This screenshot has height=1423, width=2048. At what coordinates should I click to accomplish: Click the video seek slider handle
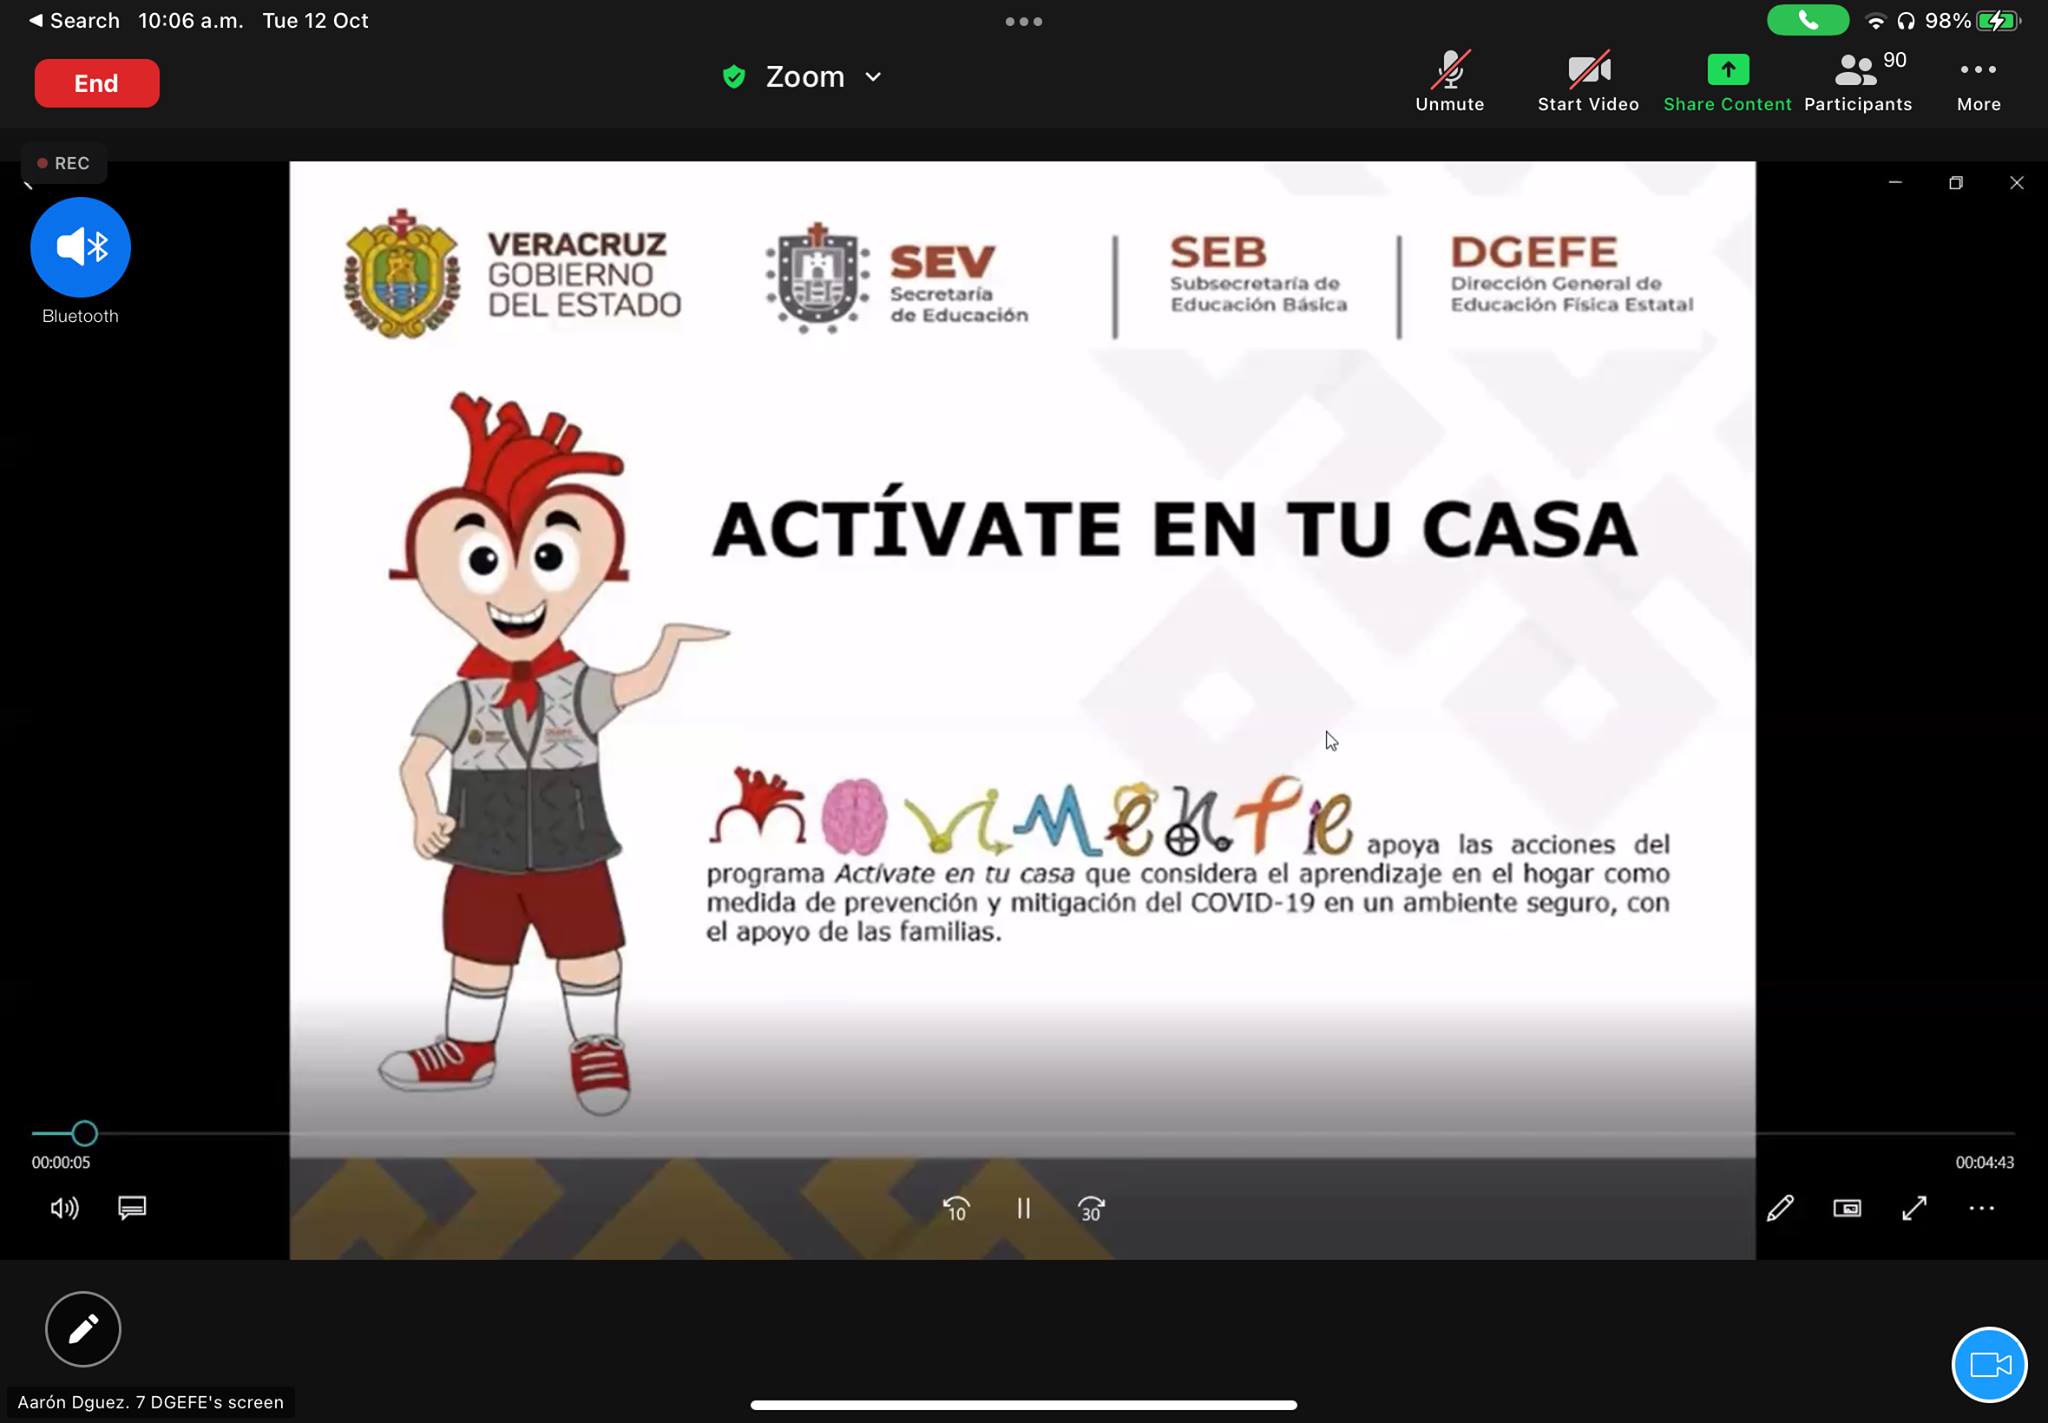tap(85, 1133)
